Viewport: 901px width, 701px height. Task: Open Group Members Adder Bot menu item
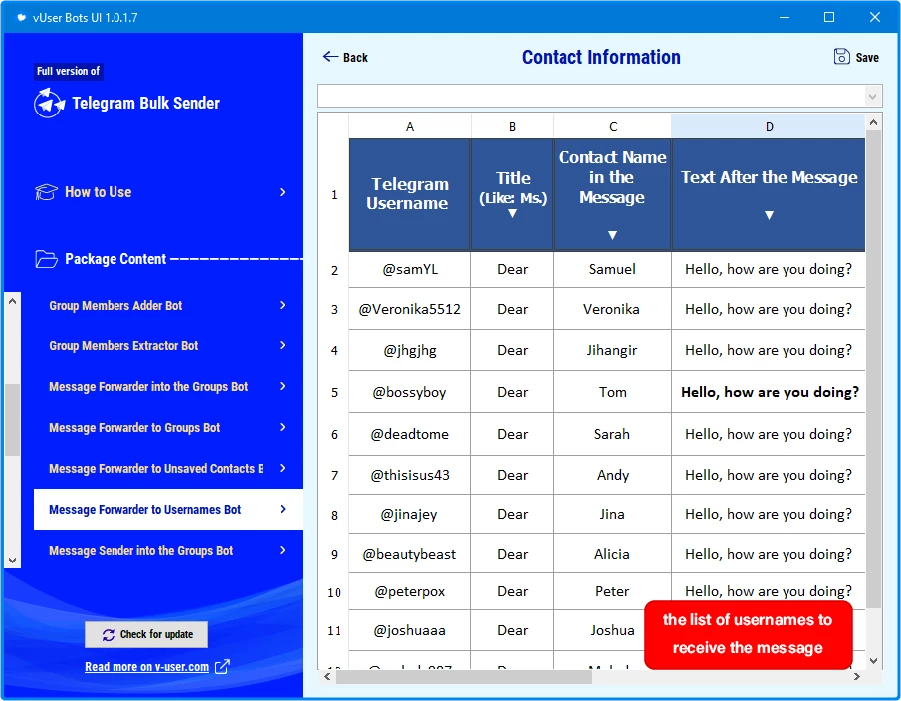point(168,305)
